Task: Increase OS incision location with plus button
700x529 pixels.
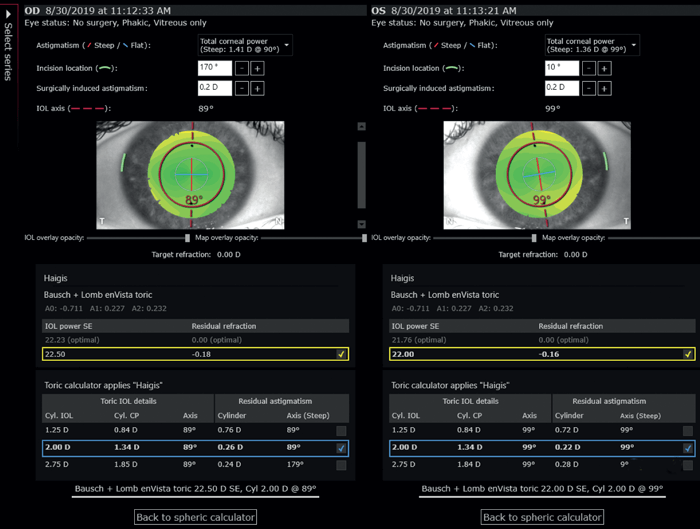Action: (604, 69)
